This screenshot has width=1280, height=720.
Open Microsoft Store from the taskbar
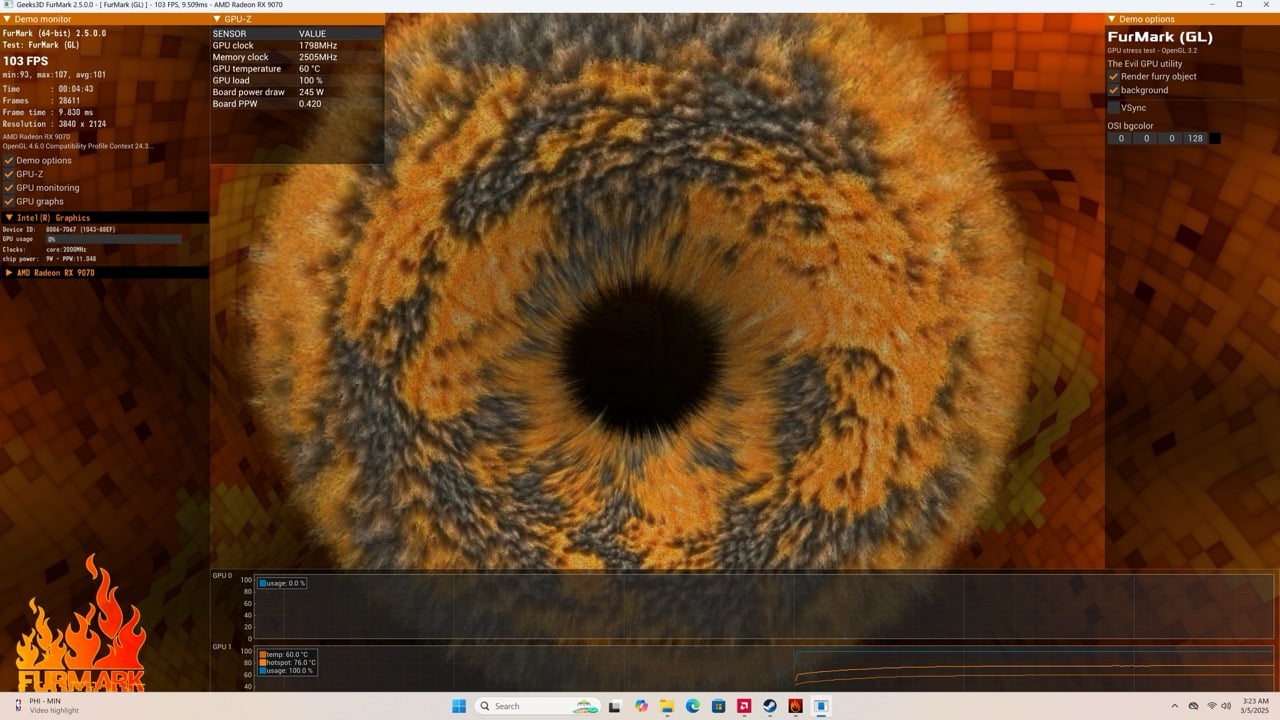click(x=718, y=706)
